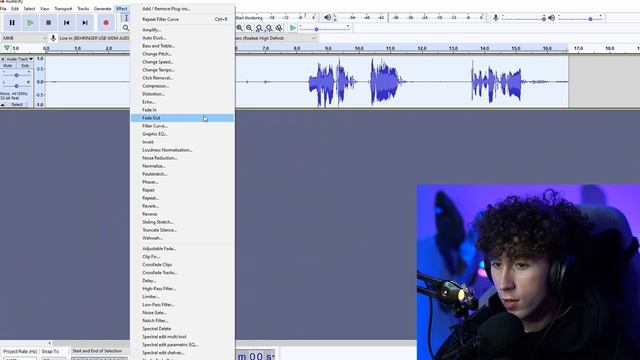Choose the Change Pitch effect
Viewport: 640px width, 360px height.
coord(182,54)
